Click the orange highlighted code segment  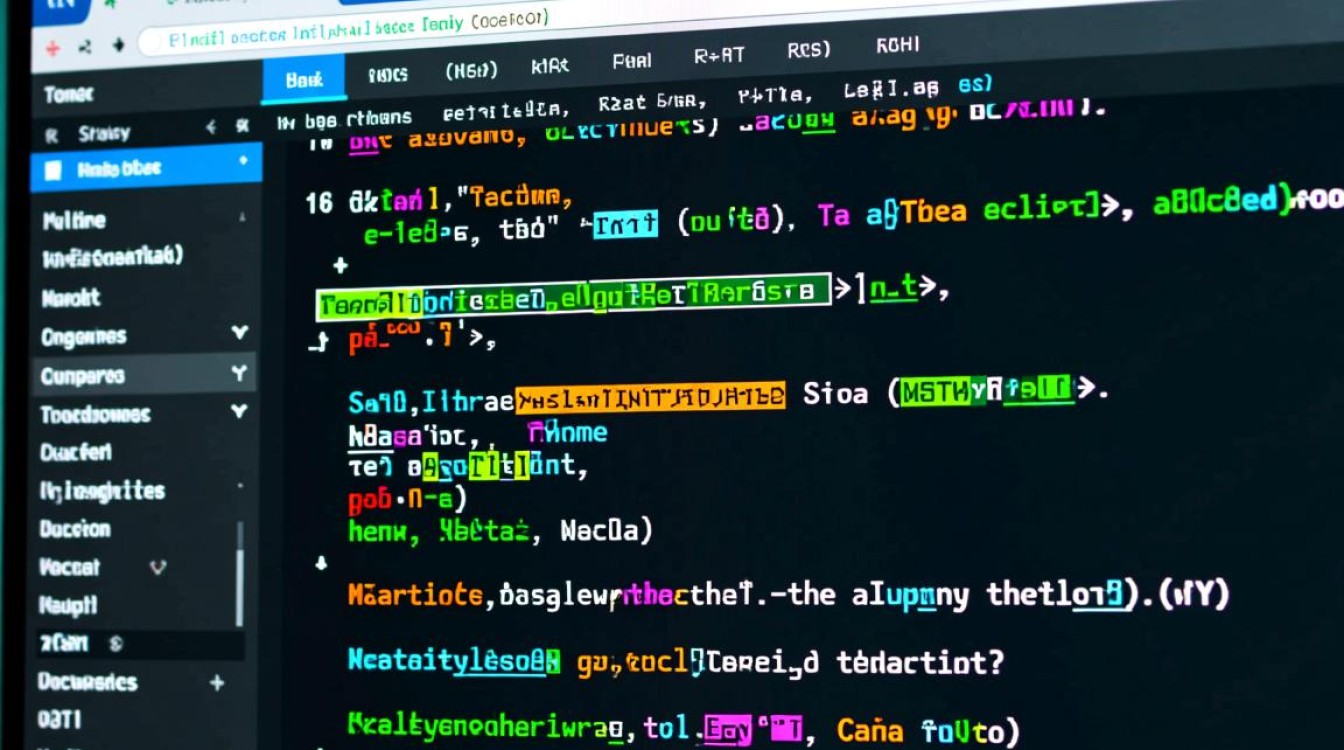pos(650,398)
